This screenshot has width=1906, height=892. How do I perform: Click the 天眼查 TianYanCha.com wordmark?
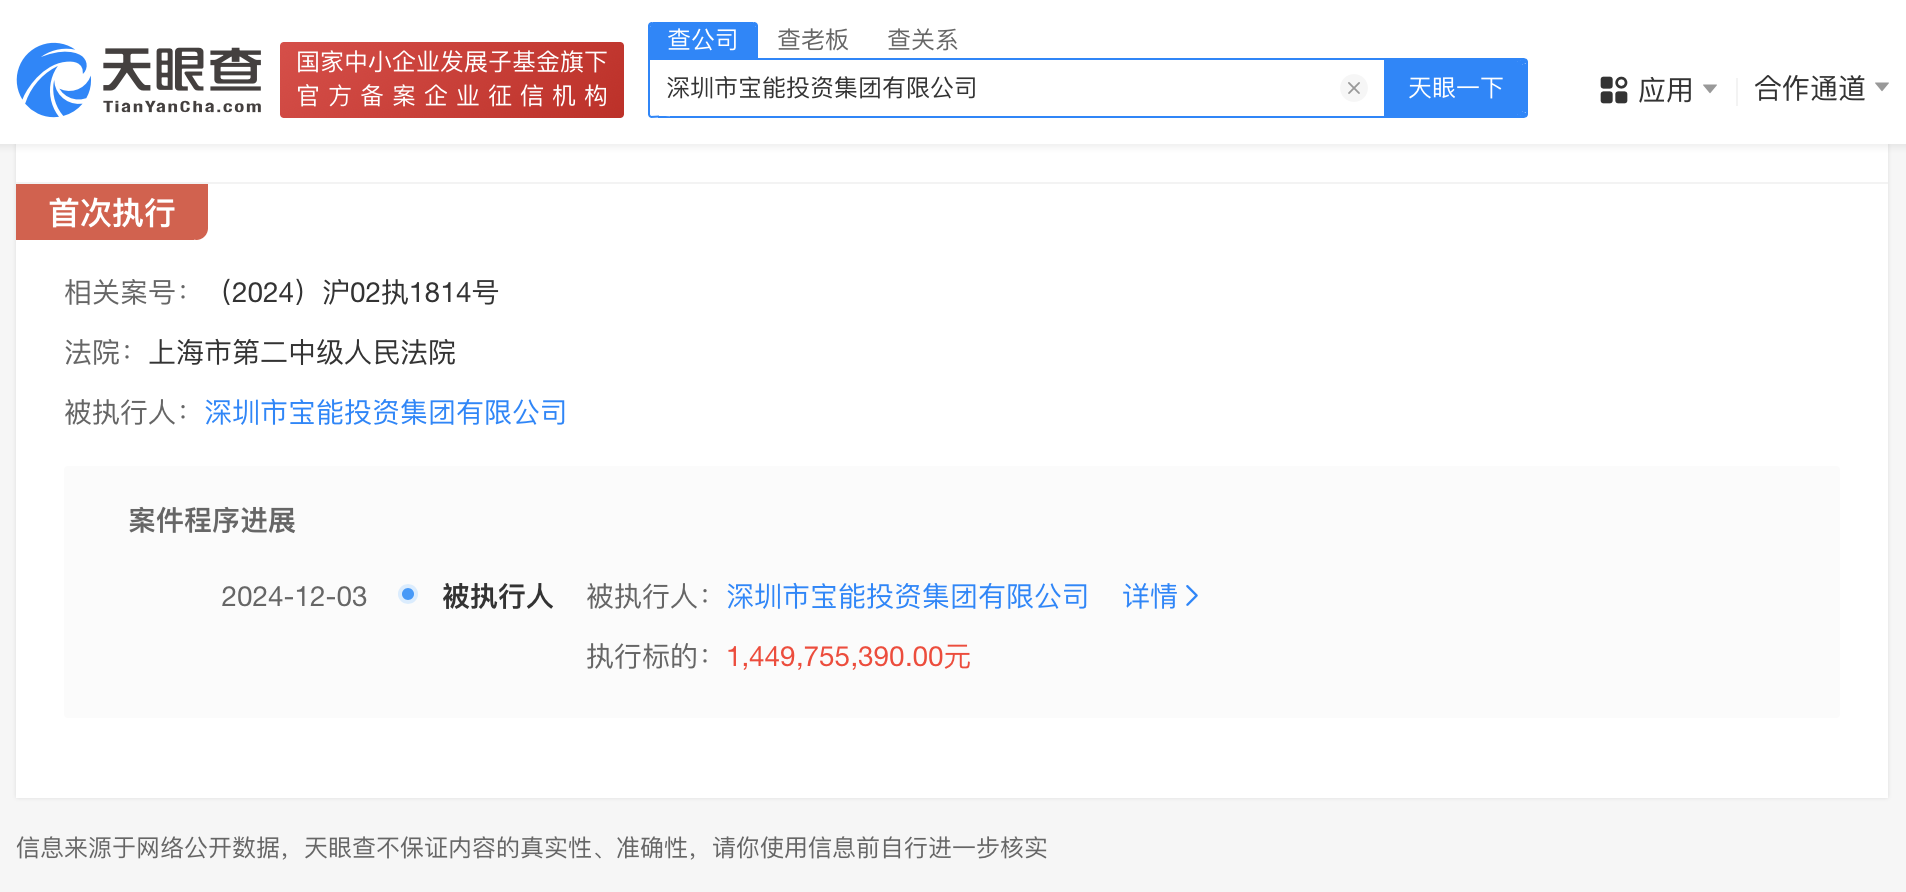pos(182,80)
